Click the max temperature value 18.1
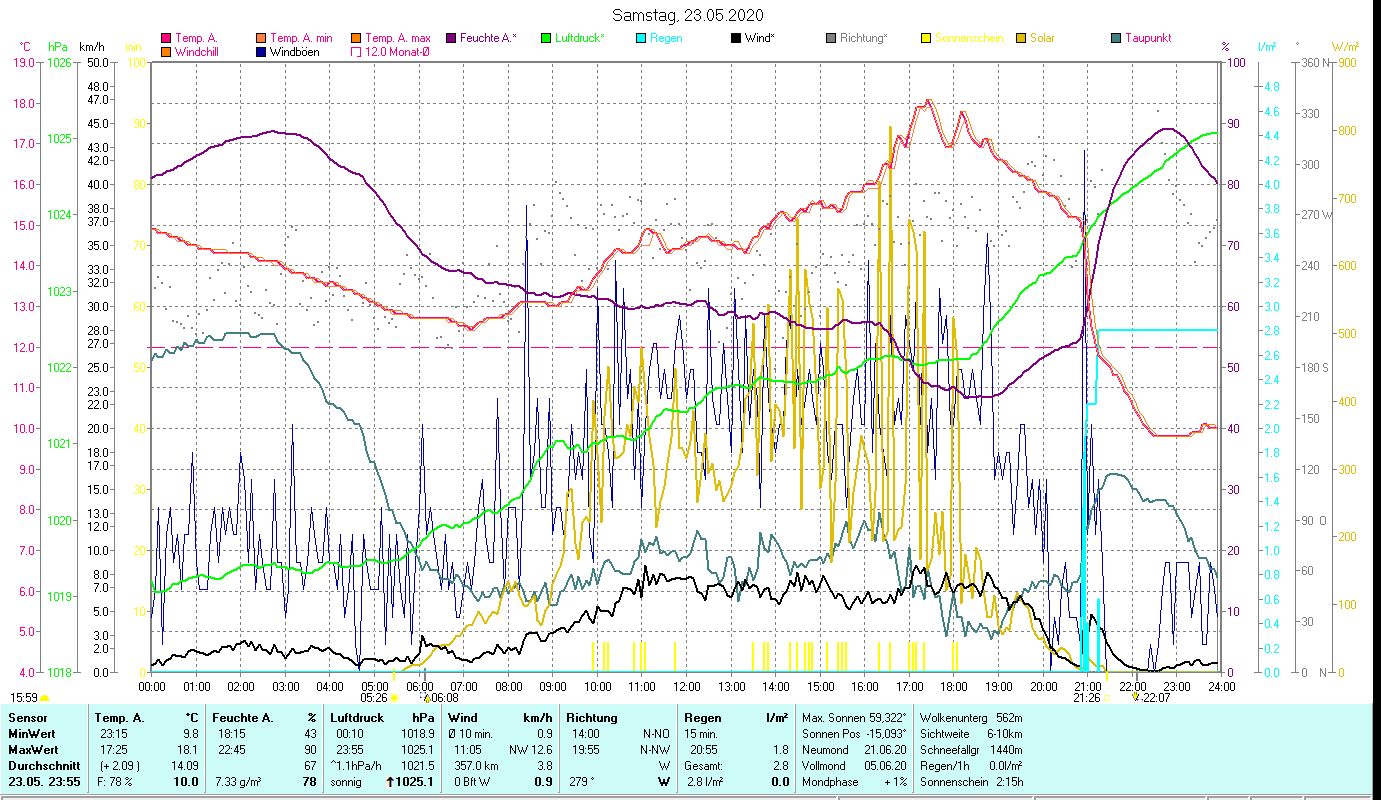 click(188, 750)
